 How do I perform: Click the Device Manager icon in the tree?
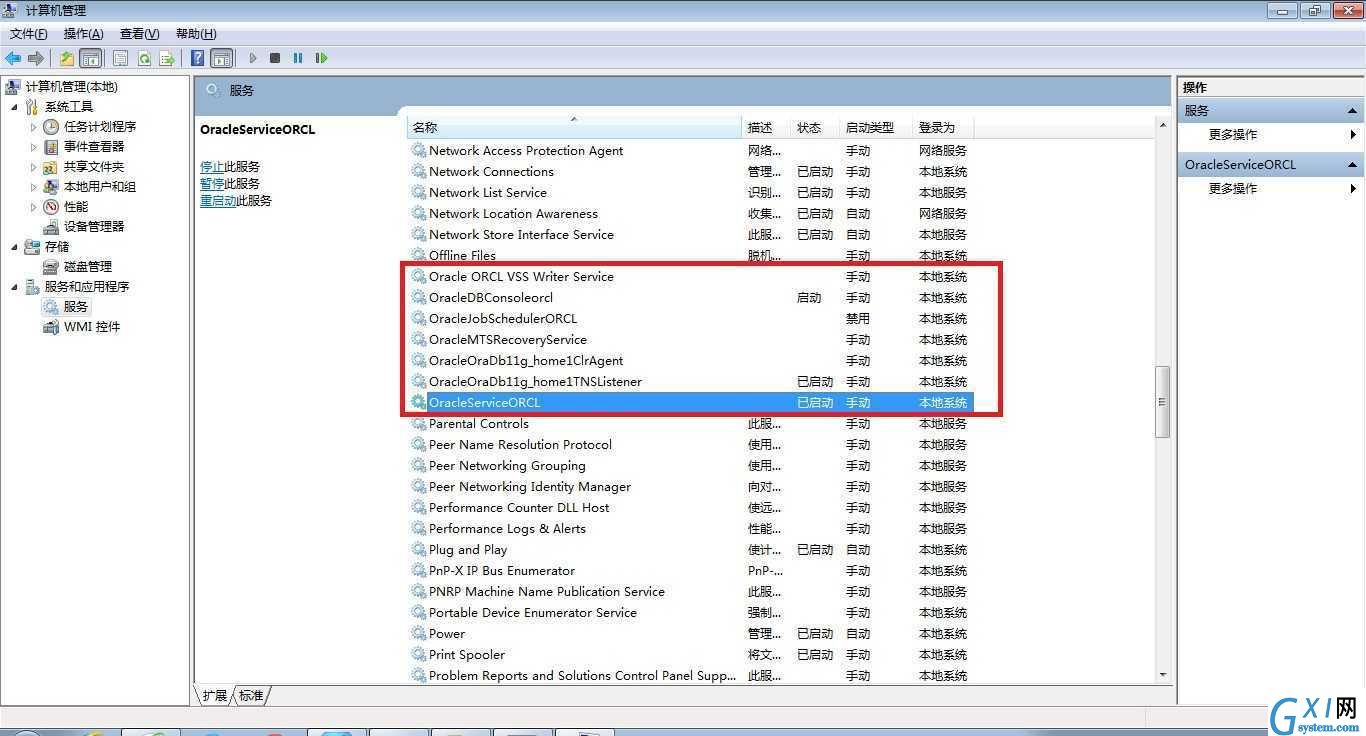51,226
